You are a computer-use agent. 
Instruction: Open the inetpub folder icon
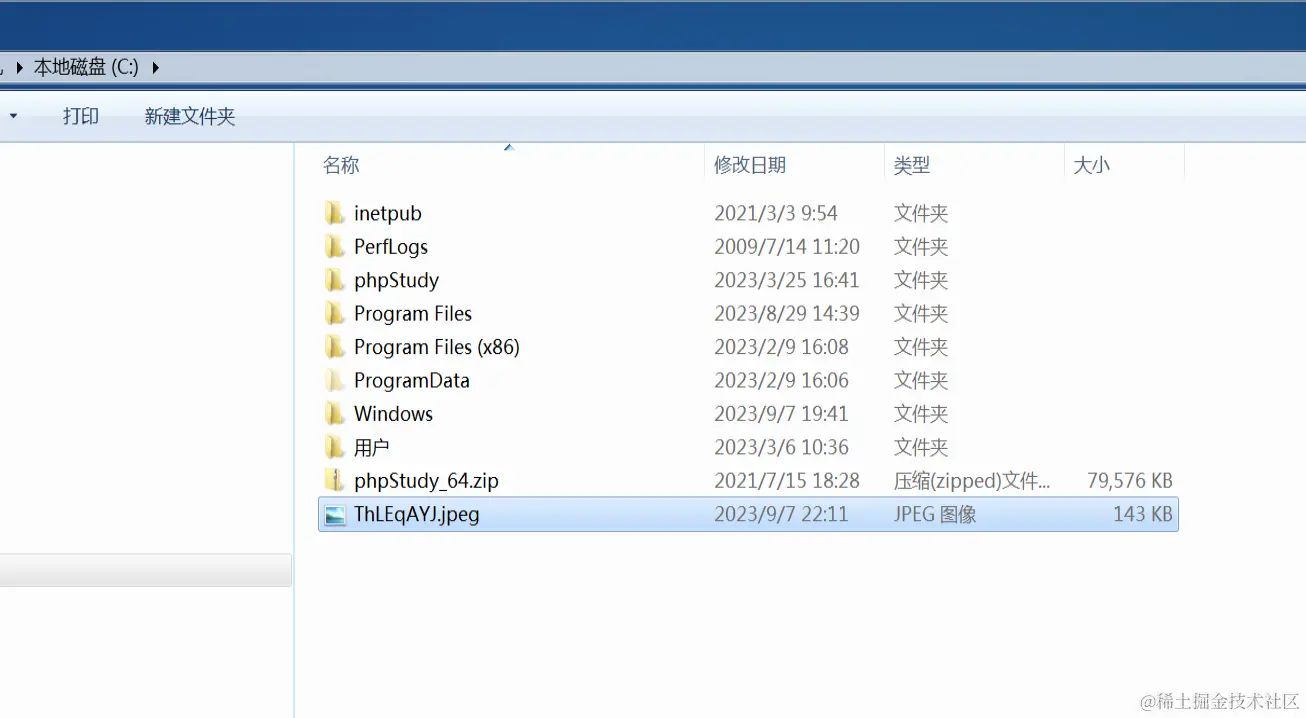coord(335,213)
